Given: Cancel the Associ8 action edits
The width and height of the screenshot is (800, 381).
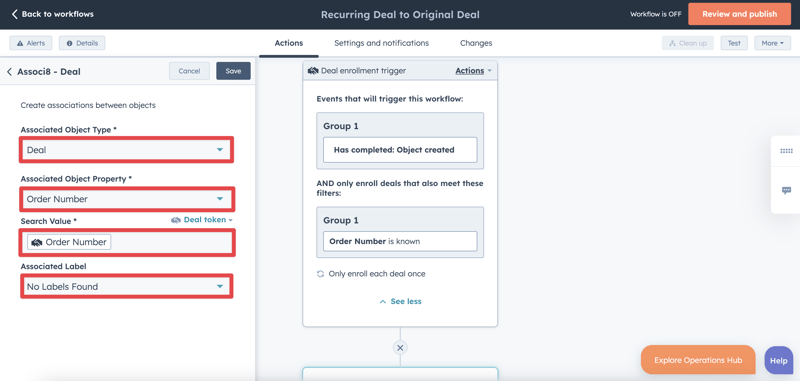Looking at the screenshot, I should coord(189,71).
